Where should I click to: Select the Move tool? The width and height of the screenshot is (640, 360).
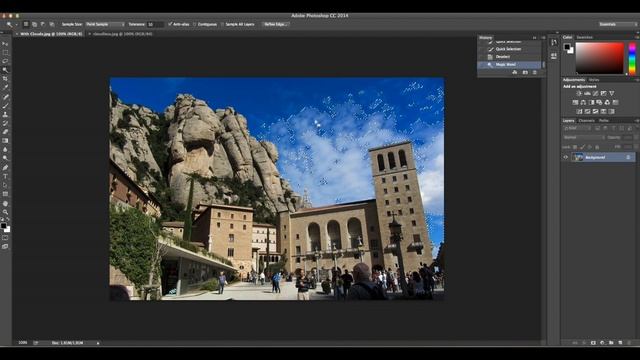(5, 44)
